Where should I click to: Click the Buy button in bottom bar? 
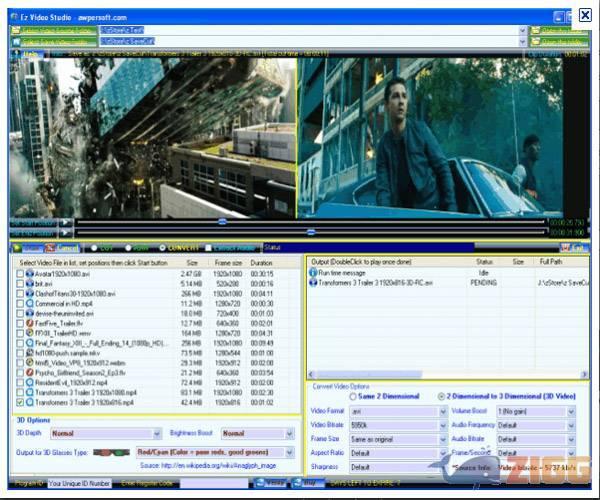click(308, 483)
